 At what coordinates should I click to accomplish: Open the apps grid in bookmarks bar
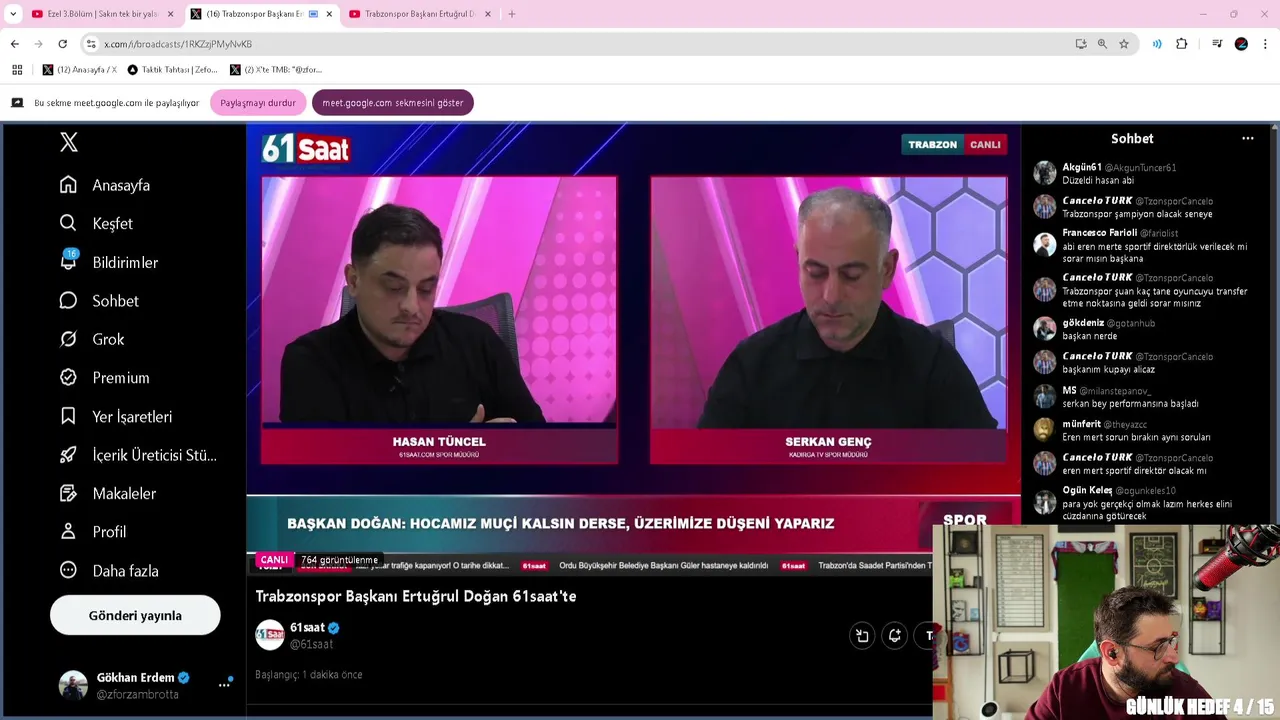[x=17, y=70]
